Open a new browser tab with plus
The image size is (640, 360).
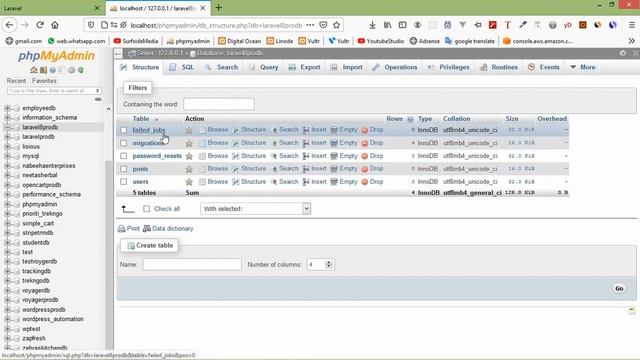[218, 7]
